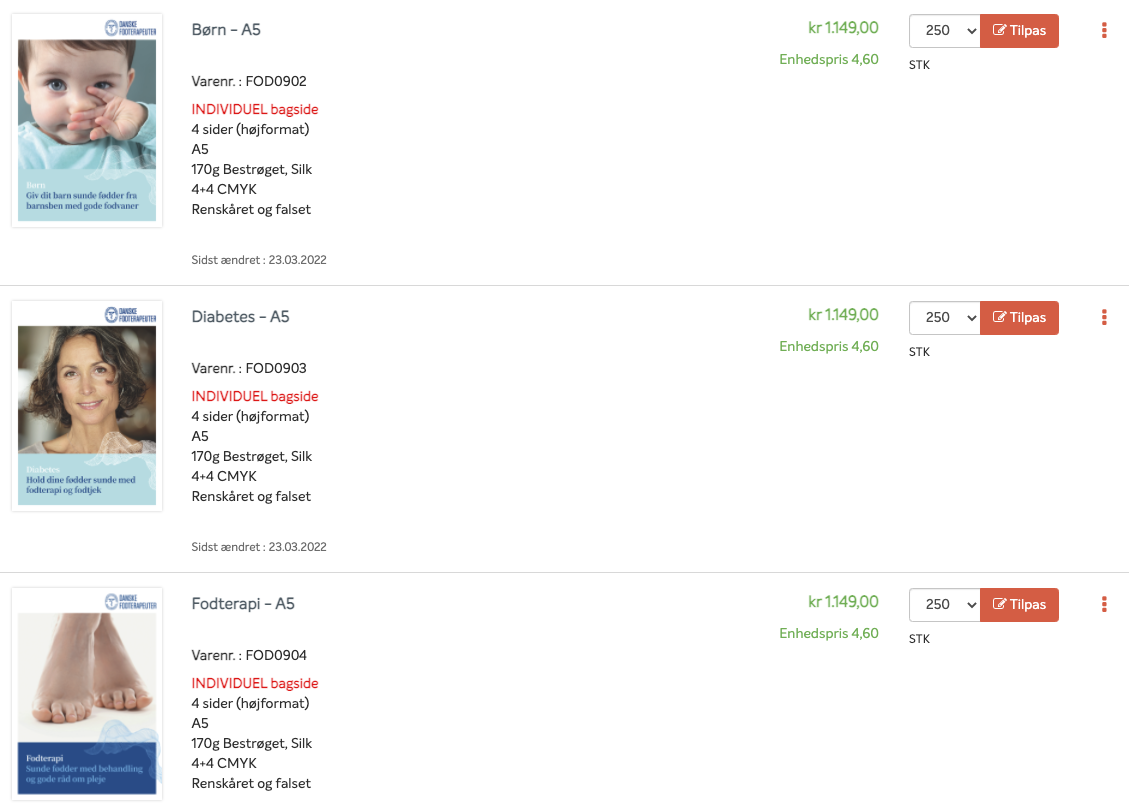Image resolution: width=1129 pixels, height=811 pixels.
Task: Click the Børn – A5 product title
Action: tap(226, 30)
